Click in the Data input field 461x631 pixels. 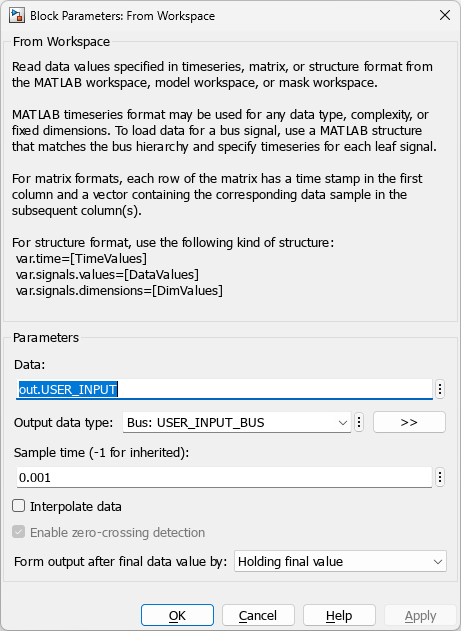(x=224, y=389)
